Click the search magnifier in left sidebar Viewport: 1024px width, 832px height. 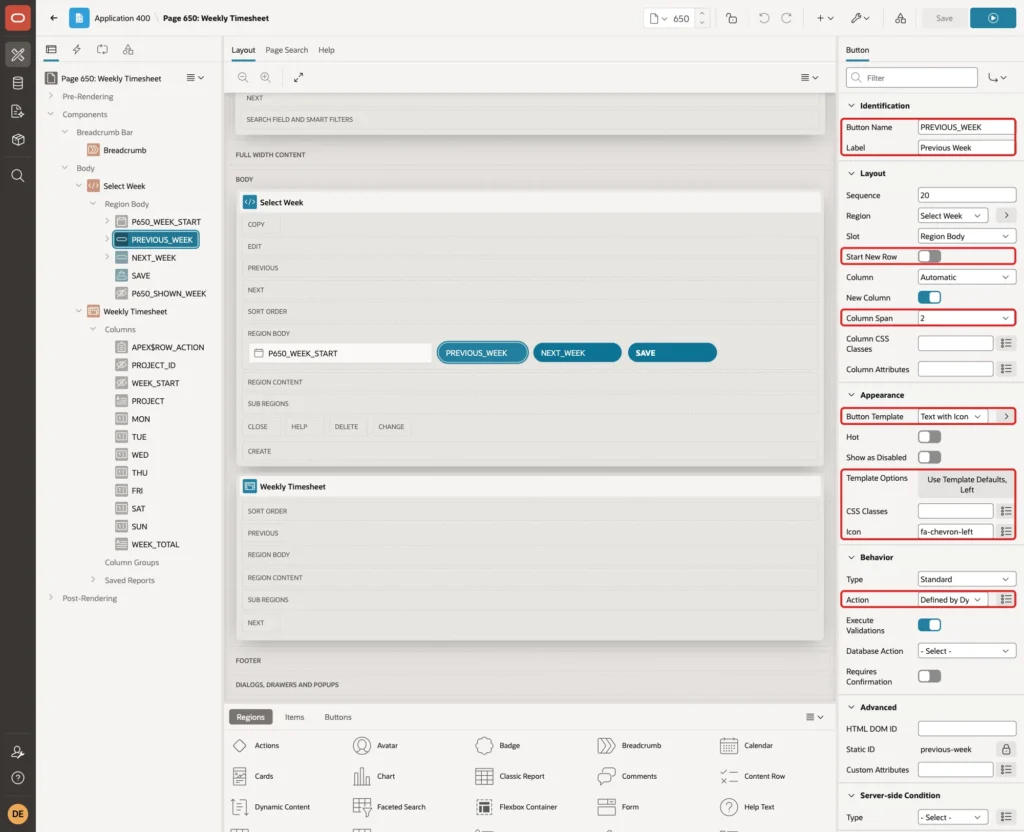(x=18, y=175)
